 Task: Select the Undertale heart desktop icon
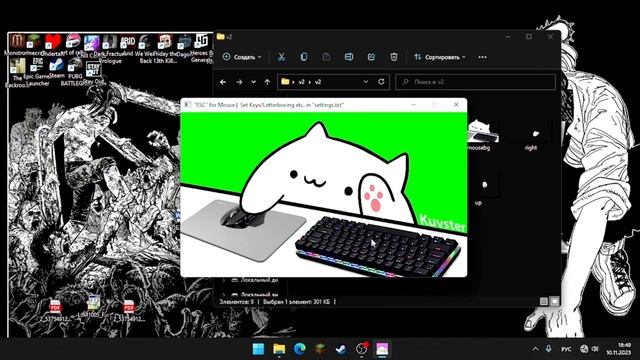53,45
